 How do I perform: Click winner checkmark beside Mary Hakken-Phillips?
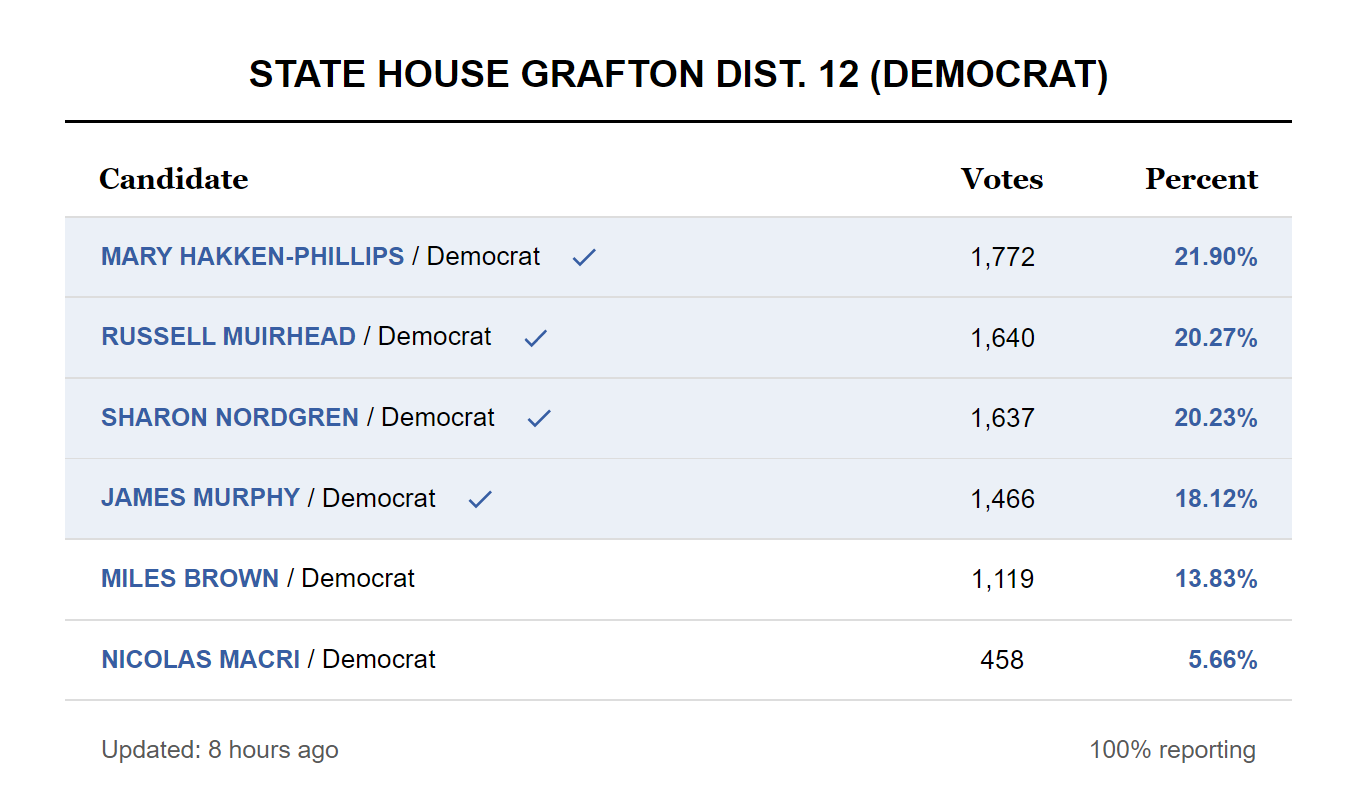(584, 258)
